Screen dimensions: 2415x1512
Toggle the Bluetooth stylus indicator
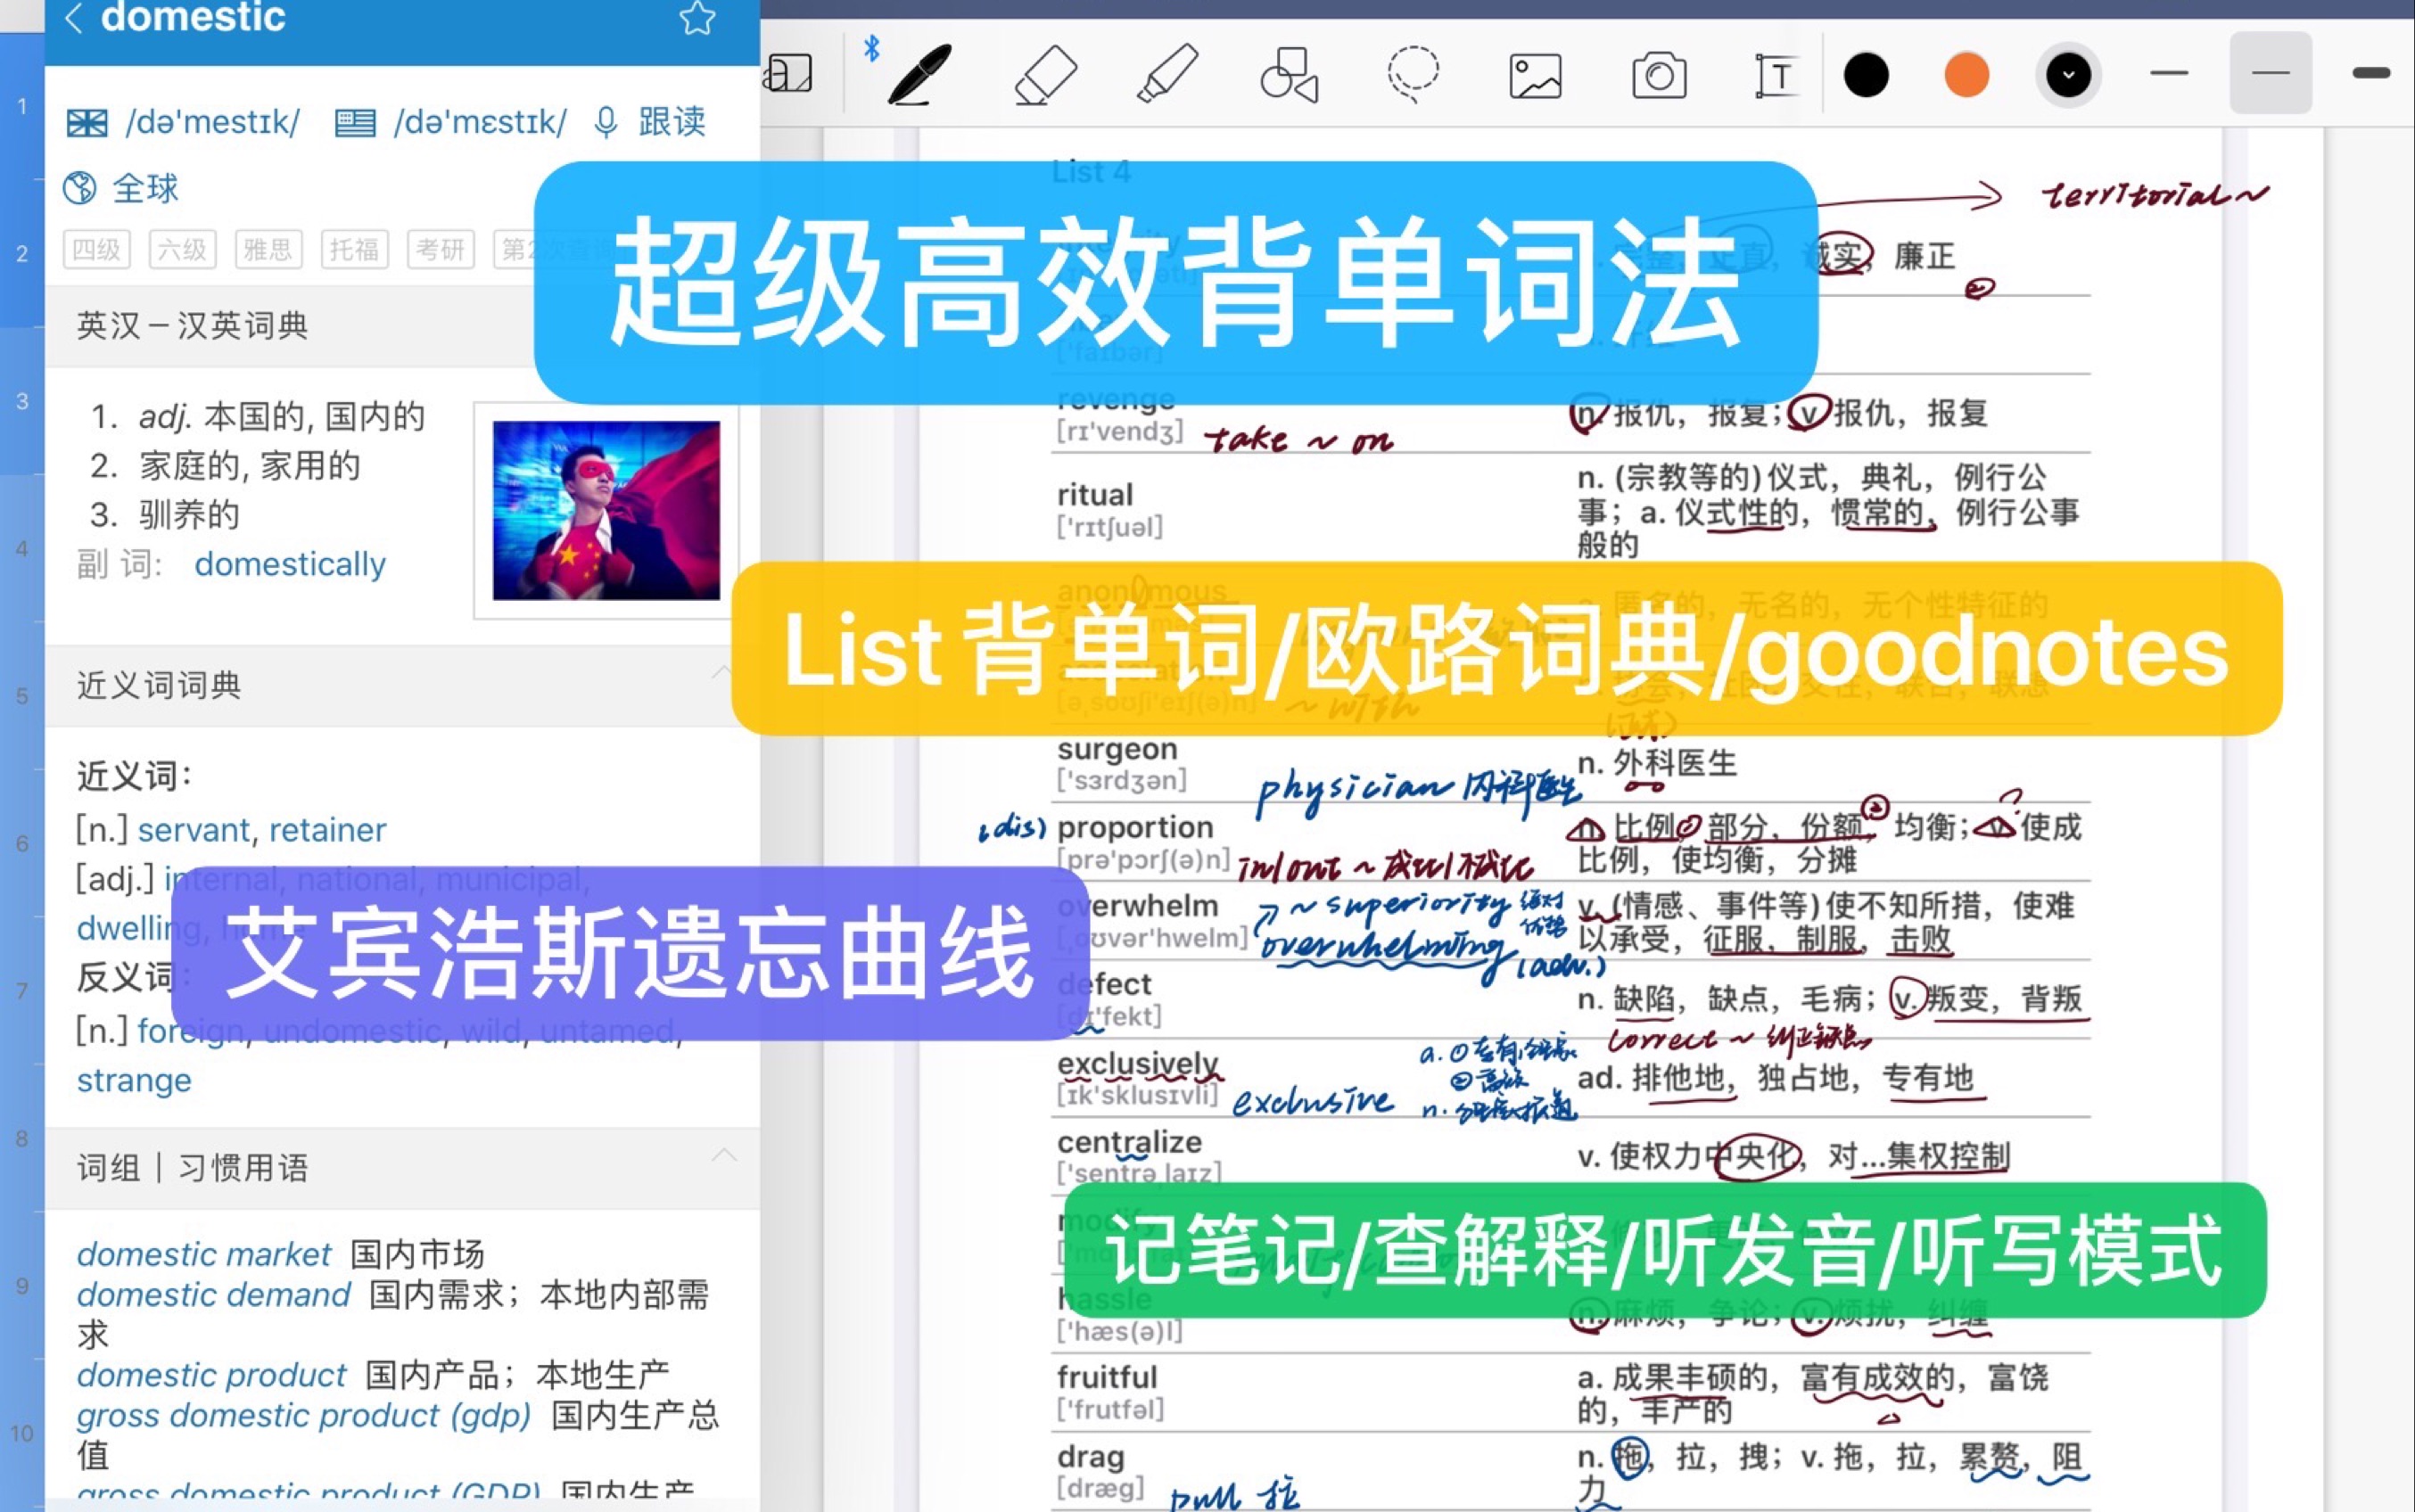coord(872,48)
